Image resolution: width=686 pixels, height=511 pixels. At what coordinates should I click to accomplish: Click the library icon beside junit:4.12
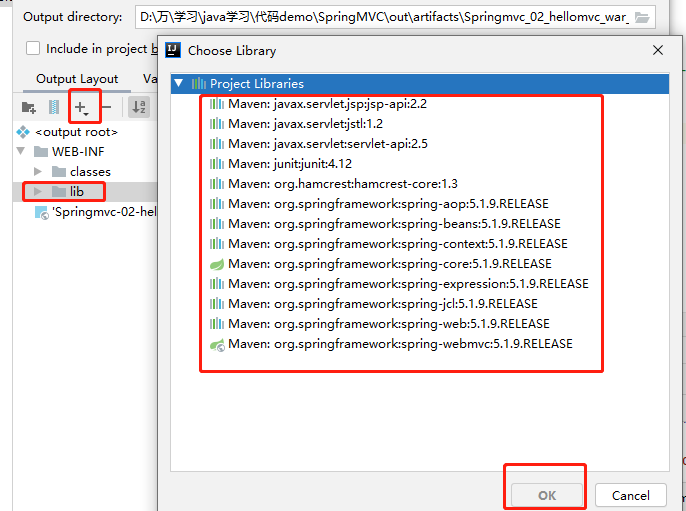pos(217,164)
